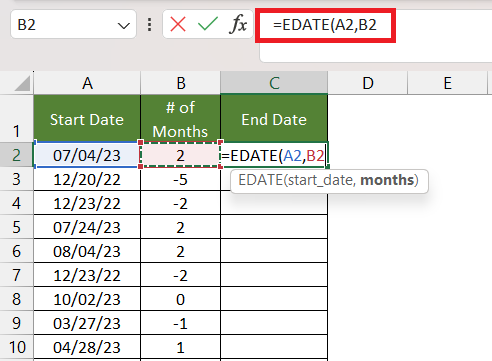The height and width of the screenshot is (361, 492).
Task: Click formula bar text =EDATE(A2,B2
Action: [x=325, y=25]
